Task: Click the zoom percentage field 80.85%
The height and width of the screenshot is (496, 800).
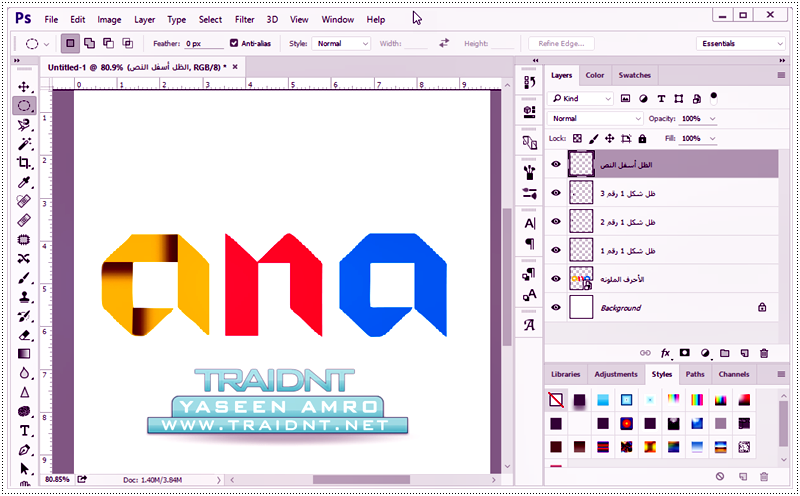Action: [57, 480]
